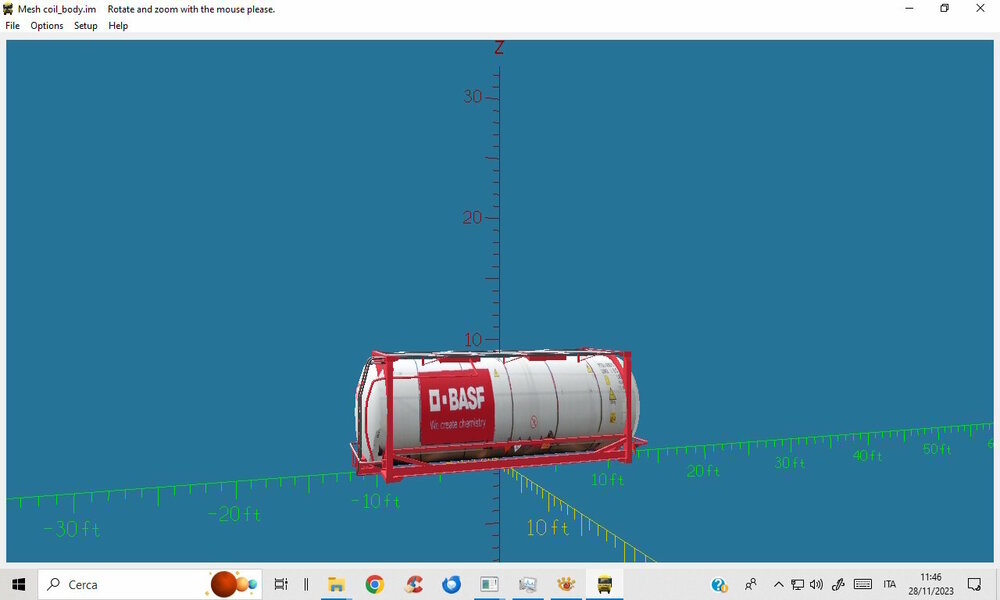Click the -30 ft axis label
Viewport: 1000px width, 600px height.
71,529
